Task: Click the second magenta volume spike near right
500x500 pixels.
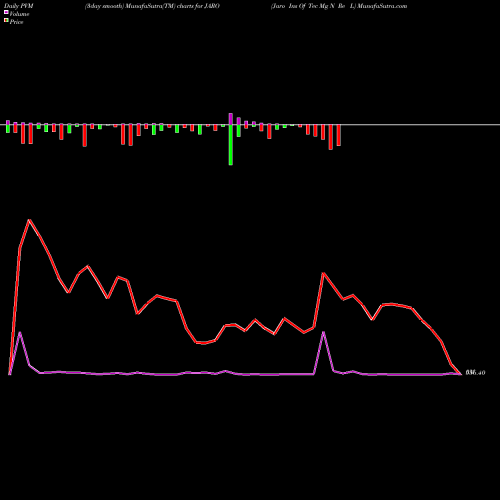Action: (x=323, y=332)
